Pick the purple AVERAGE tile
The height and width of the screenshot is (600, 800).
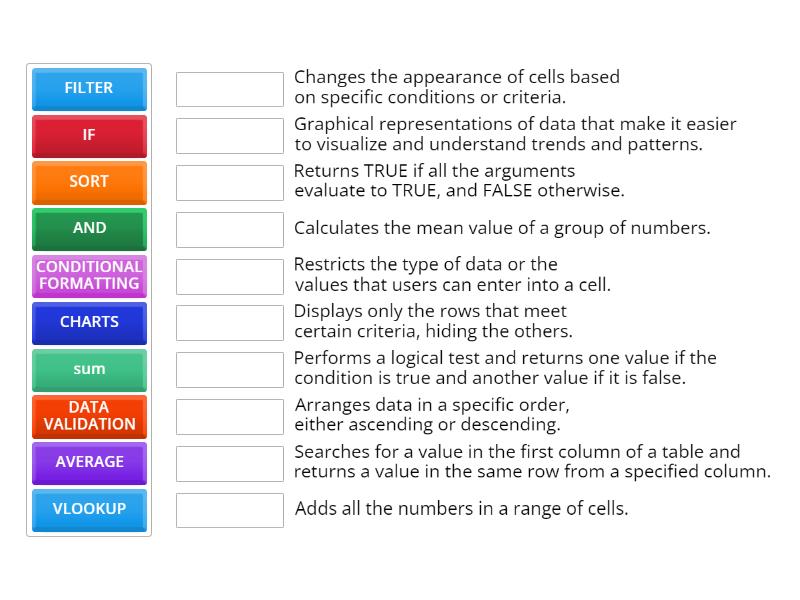(89, 462)
